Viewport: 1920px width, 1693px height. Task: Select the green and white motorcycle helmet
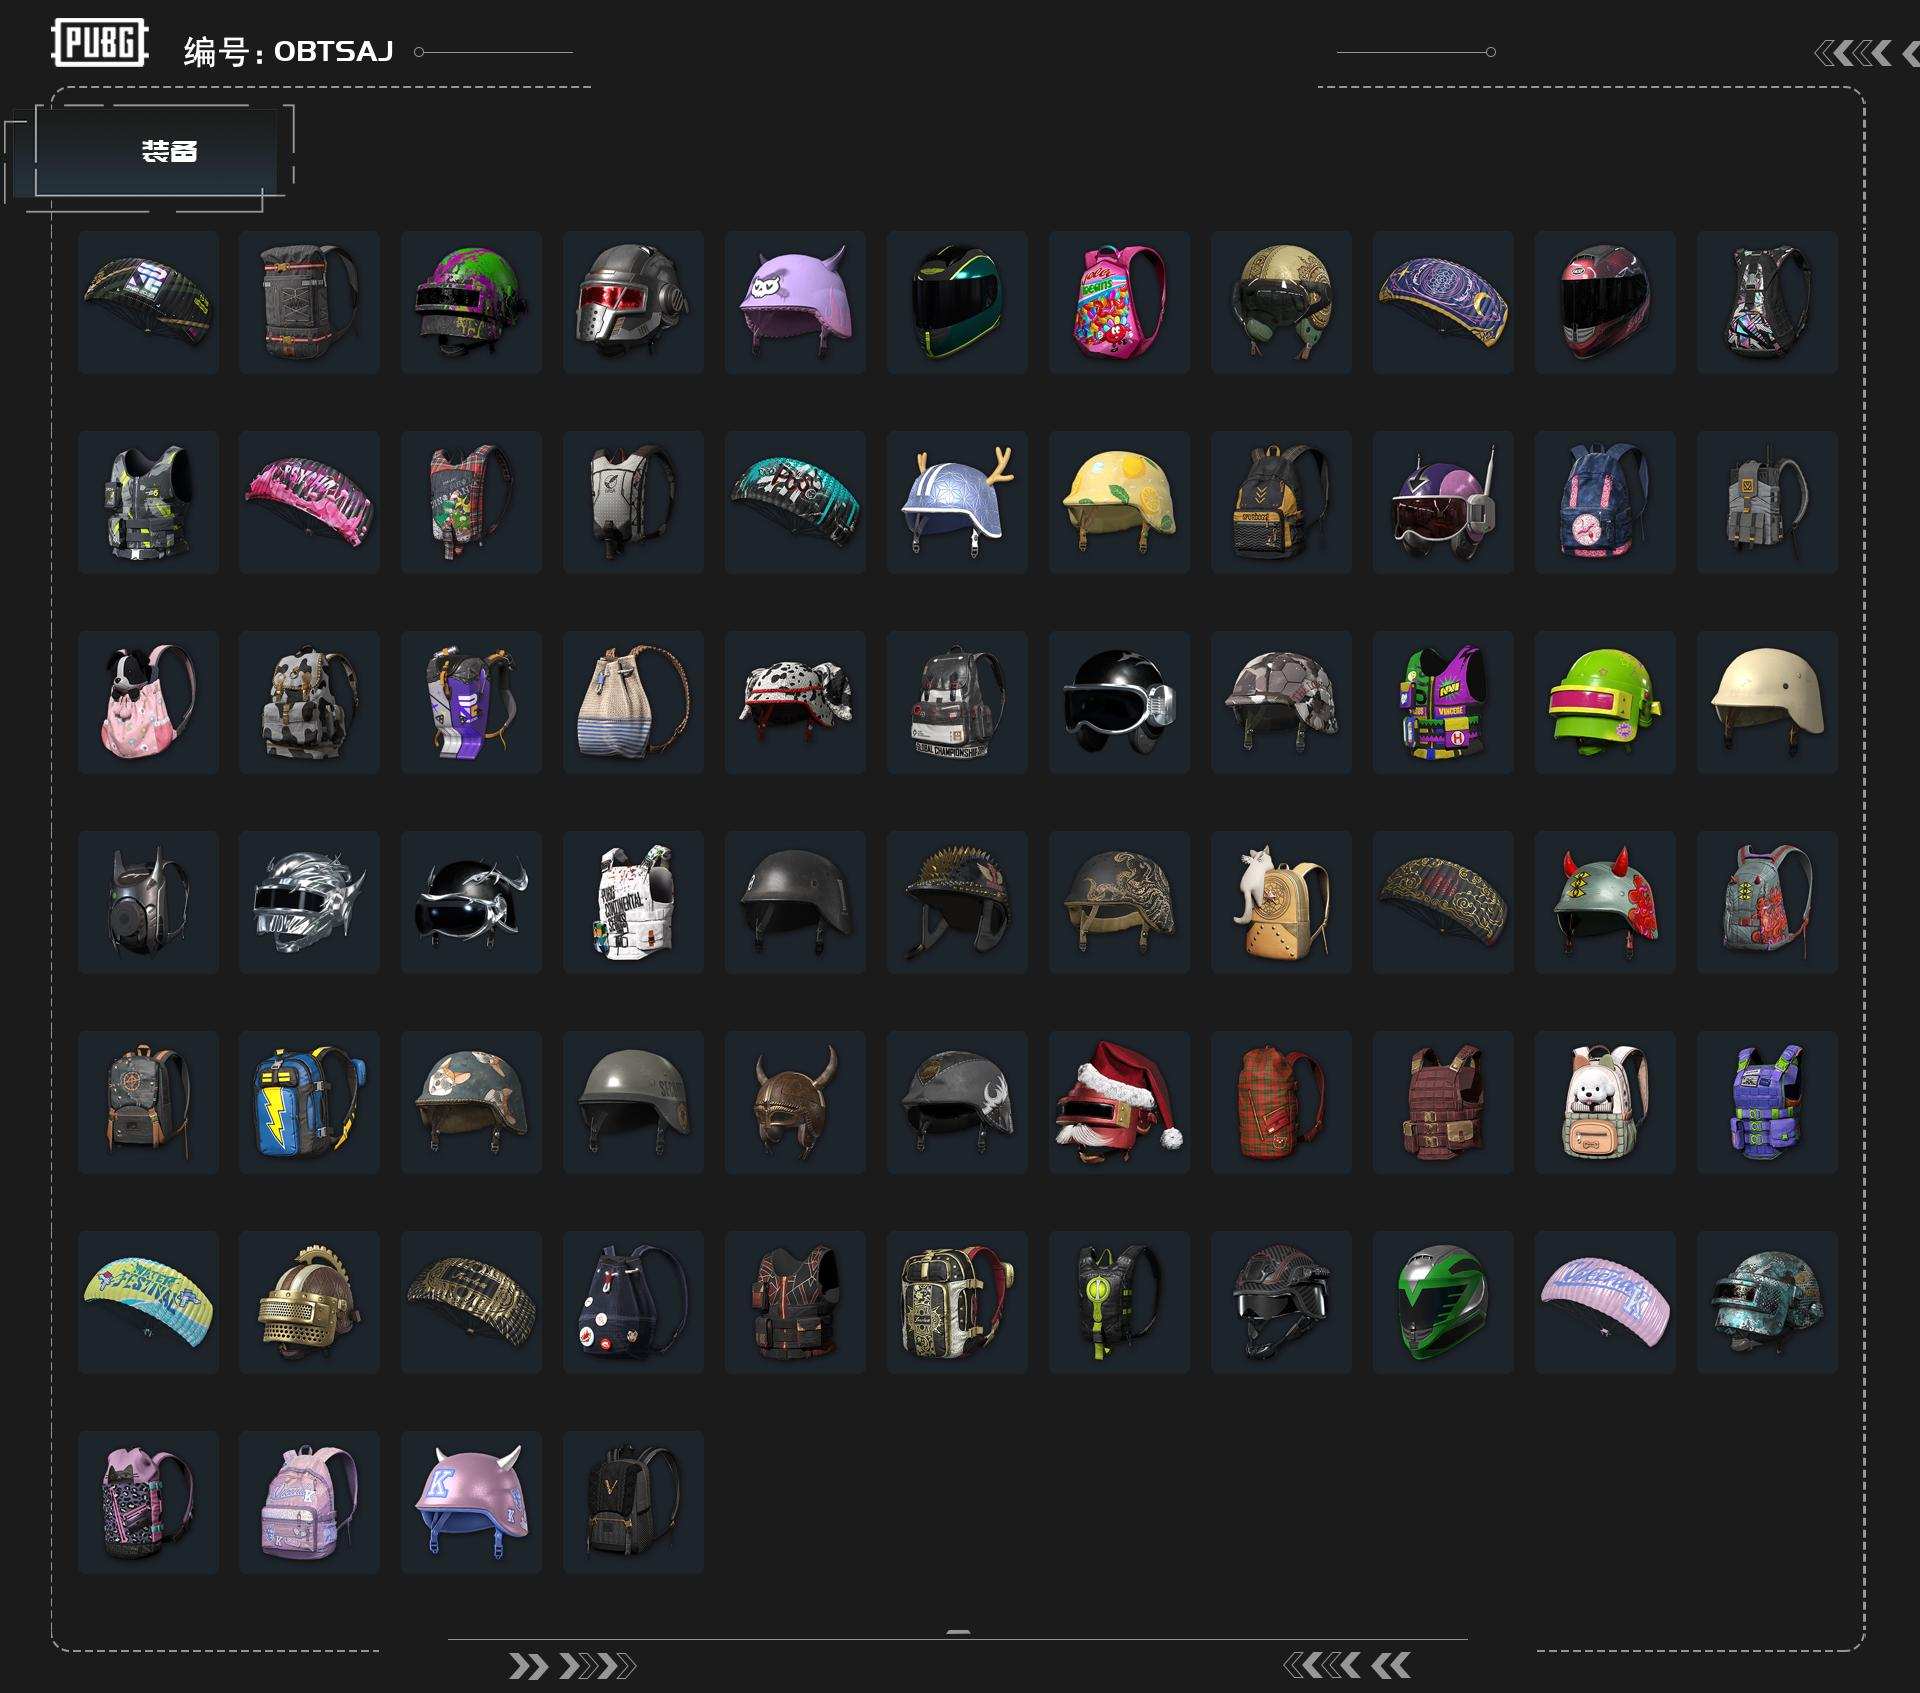[1443, 1302]
